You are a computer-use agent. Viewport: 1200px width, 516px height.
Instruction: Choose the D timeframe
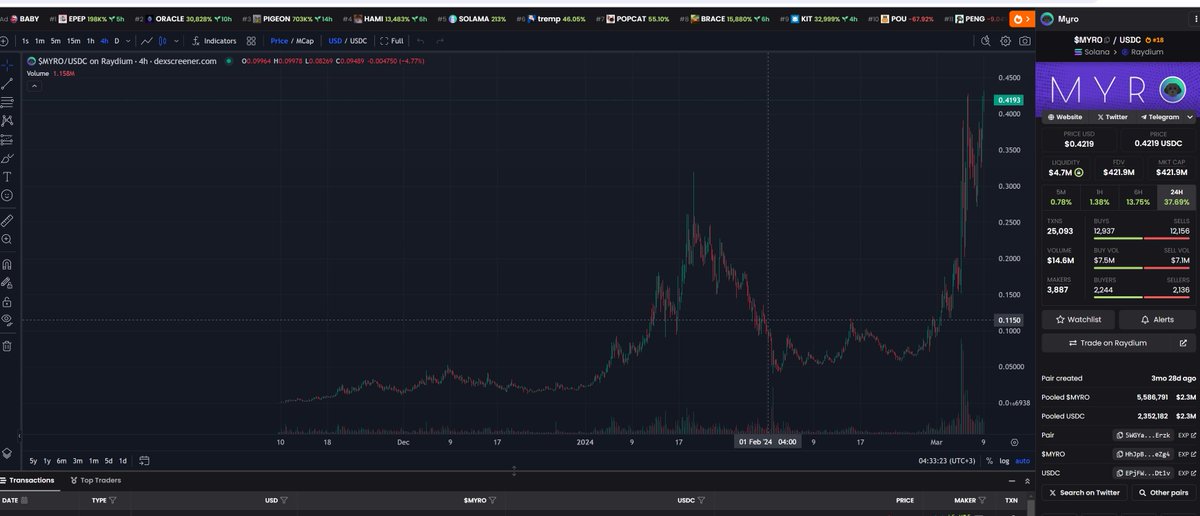[117, 41]
